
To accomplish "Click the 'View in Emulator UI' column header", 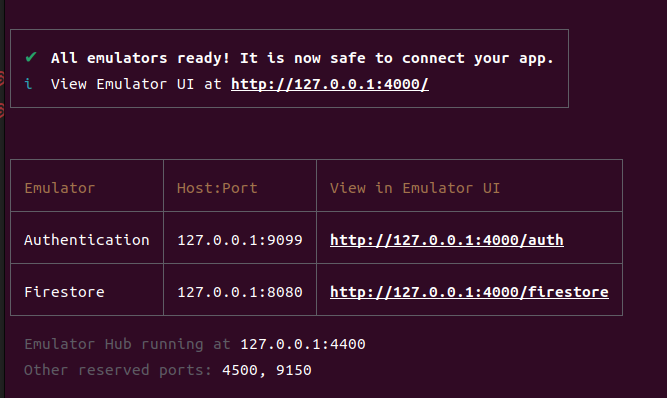I will point(415,188).
